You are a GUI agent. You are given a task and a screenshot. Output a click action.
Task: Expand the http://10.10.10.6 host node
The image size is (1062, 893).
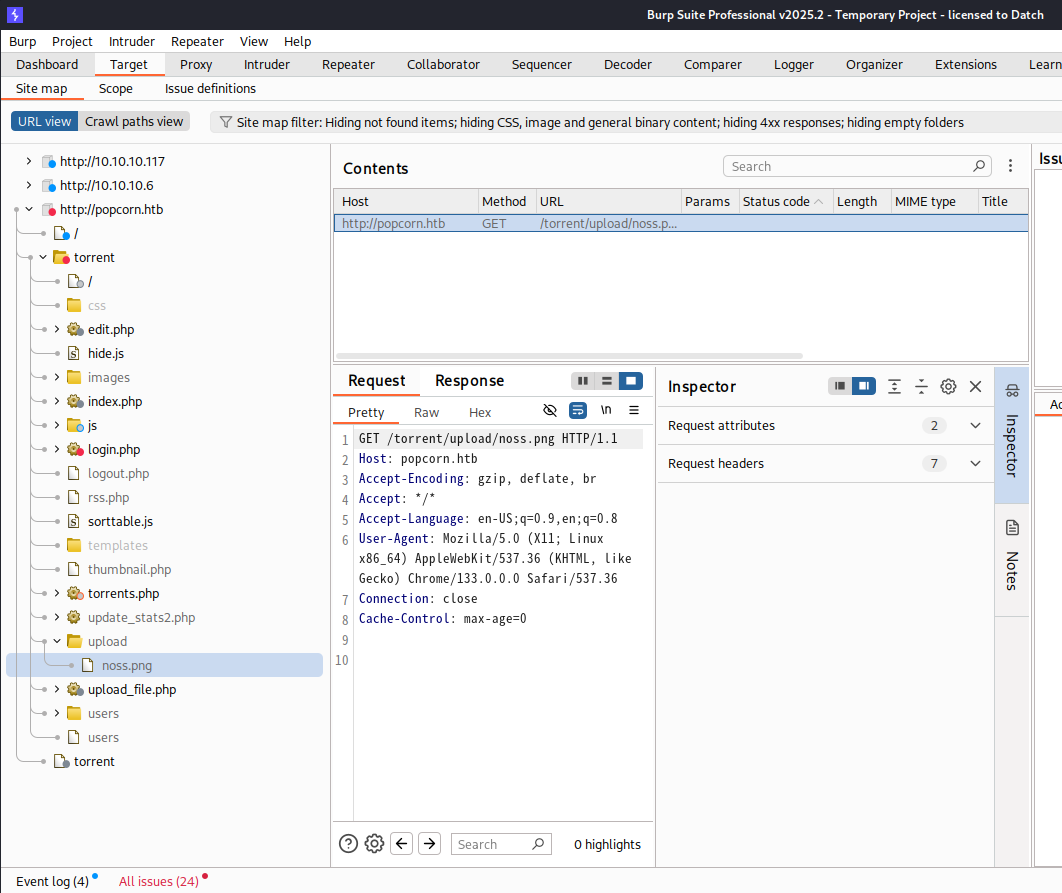tap(28, 185)
